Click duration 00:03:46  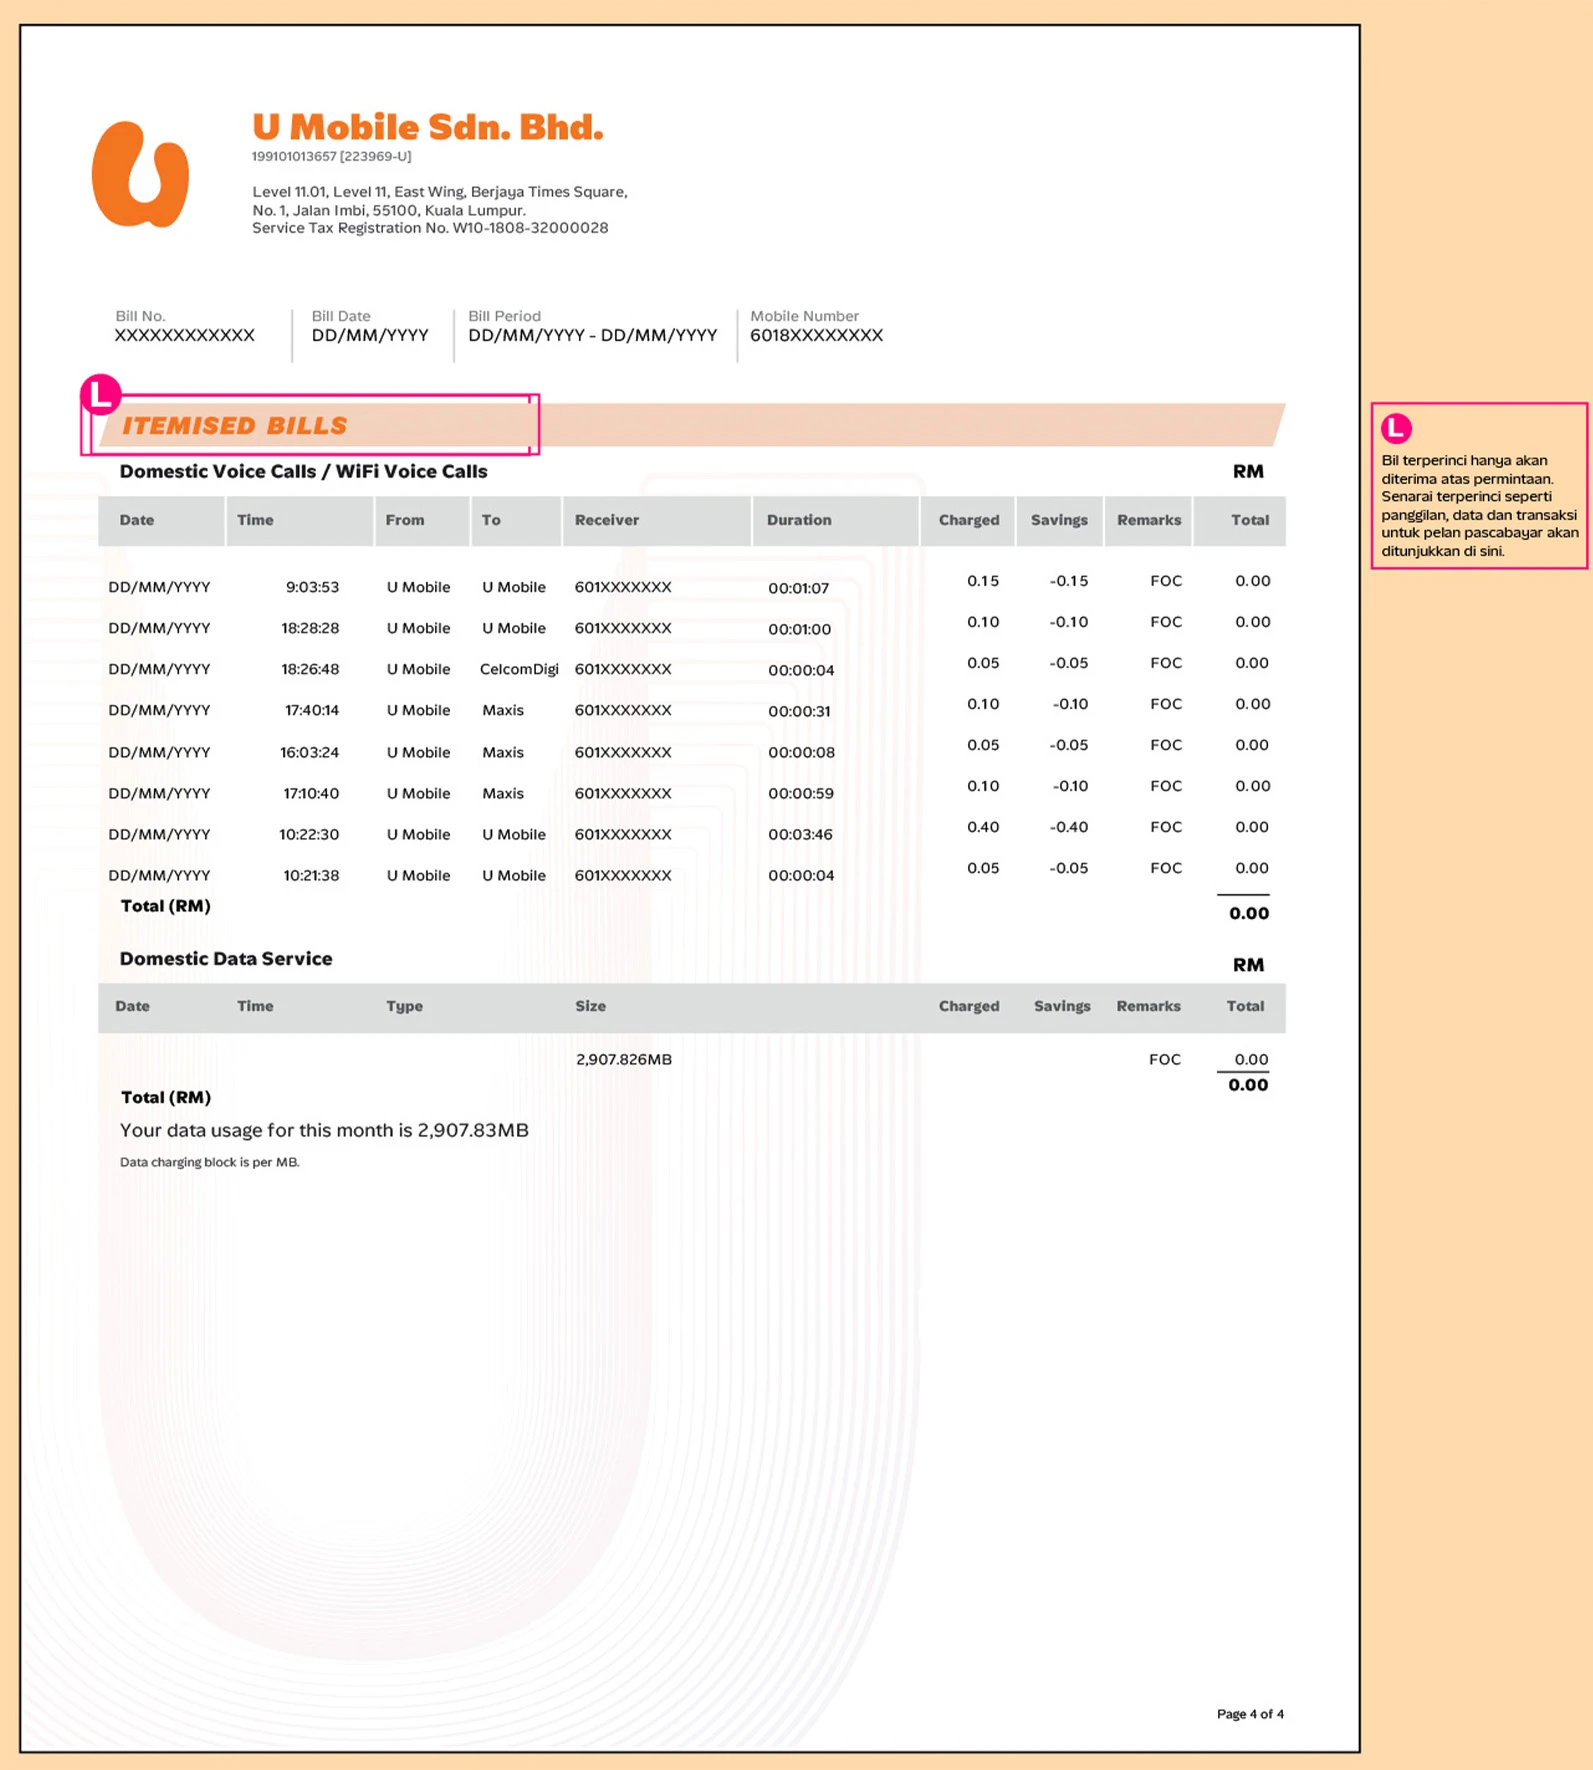[x=801, y=834]
